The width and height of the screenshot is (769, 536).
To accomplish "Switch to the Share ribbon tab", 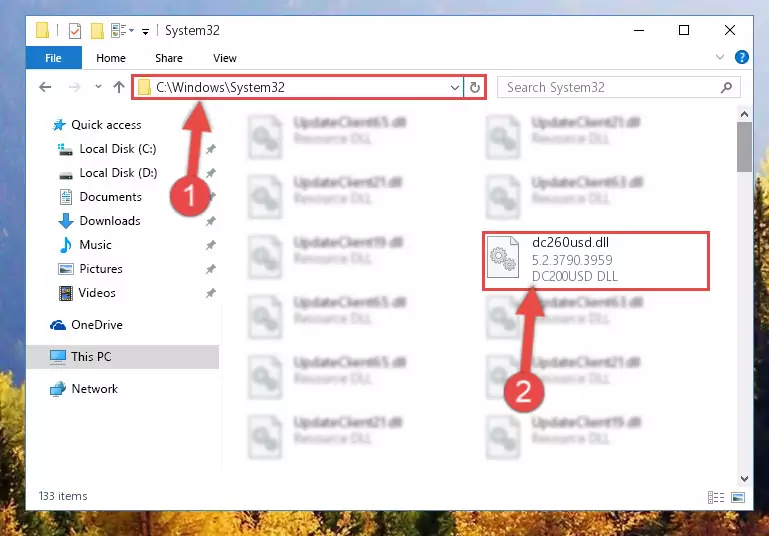I will [x=169, y=58].
